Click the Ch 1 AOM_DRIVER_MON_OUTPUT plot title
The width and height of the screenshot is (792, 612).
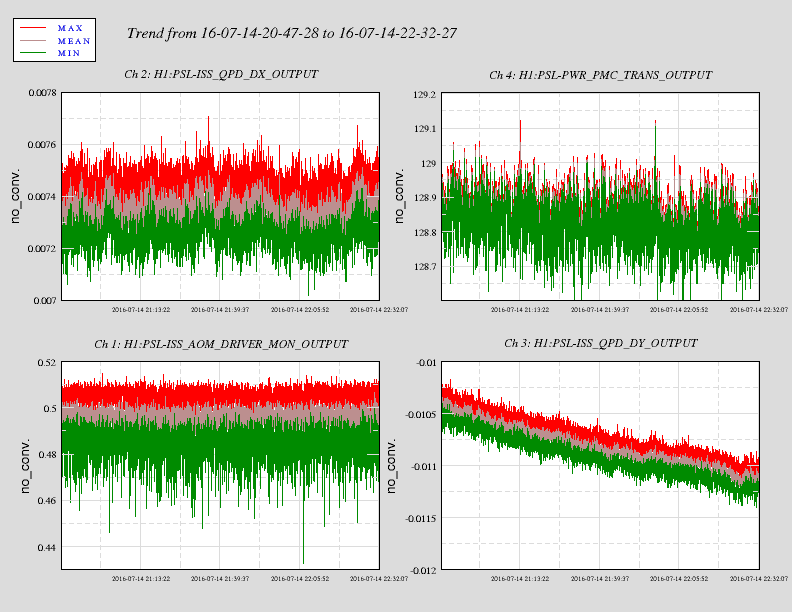pos(221,344)
